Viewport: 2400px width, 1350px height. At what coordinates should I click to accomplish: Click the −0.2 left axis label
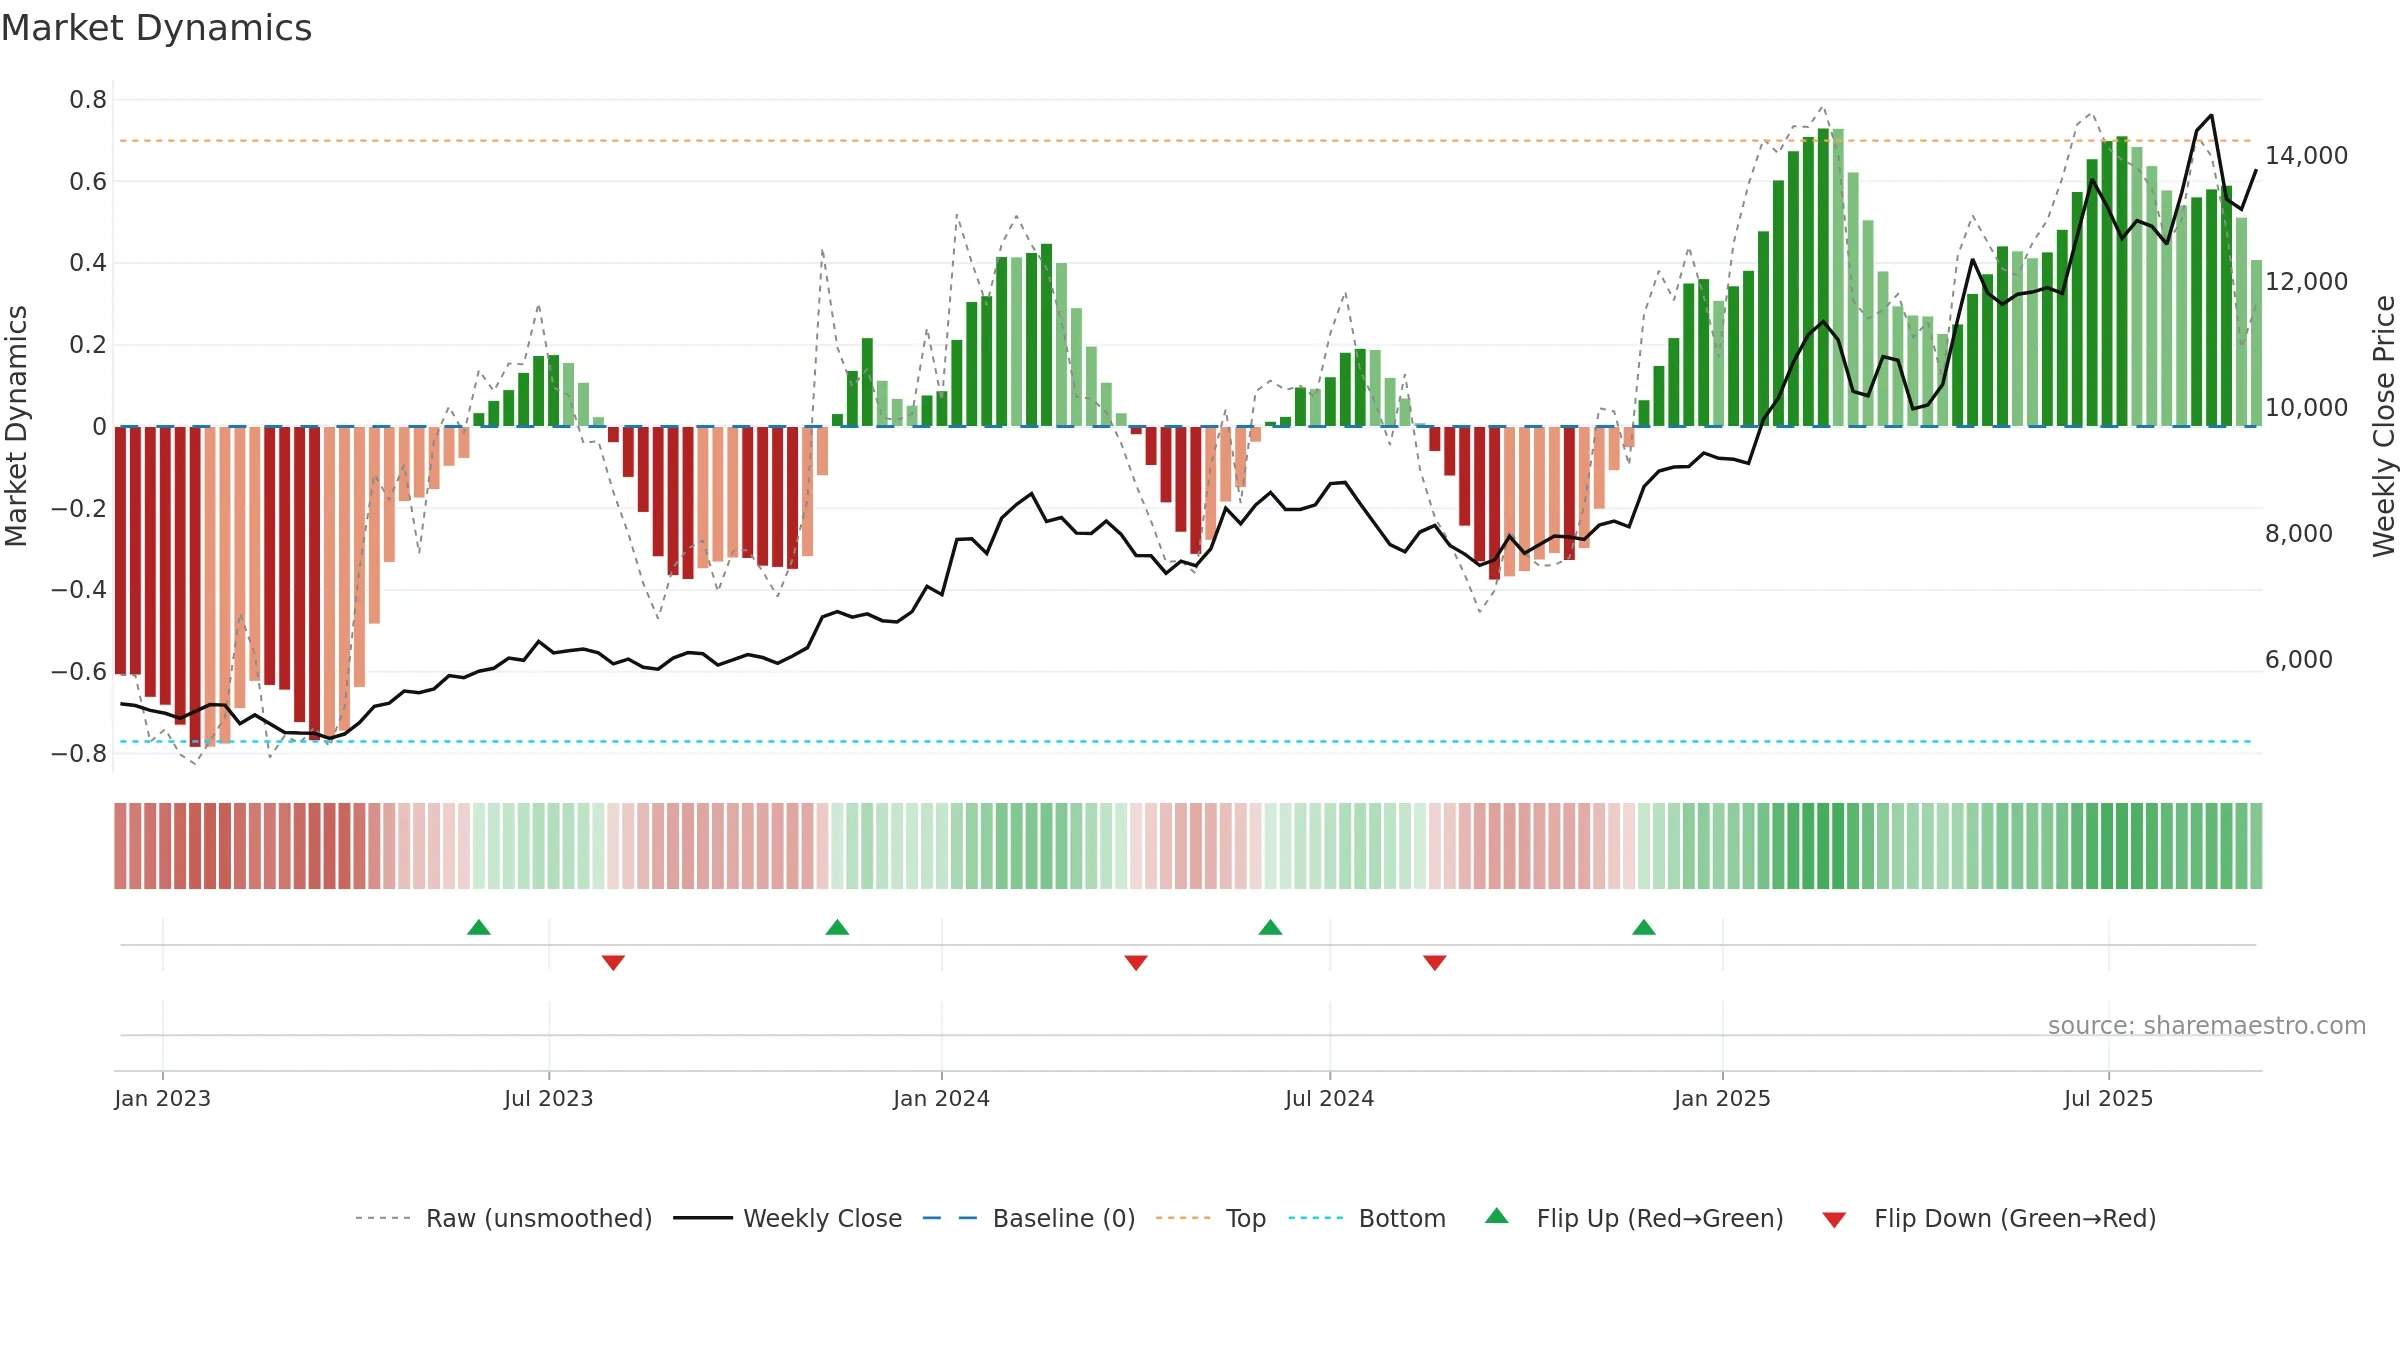(79, 508)
